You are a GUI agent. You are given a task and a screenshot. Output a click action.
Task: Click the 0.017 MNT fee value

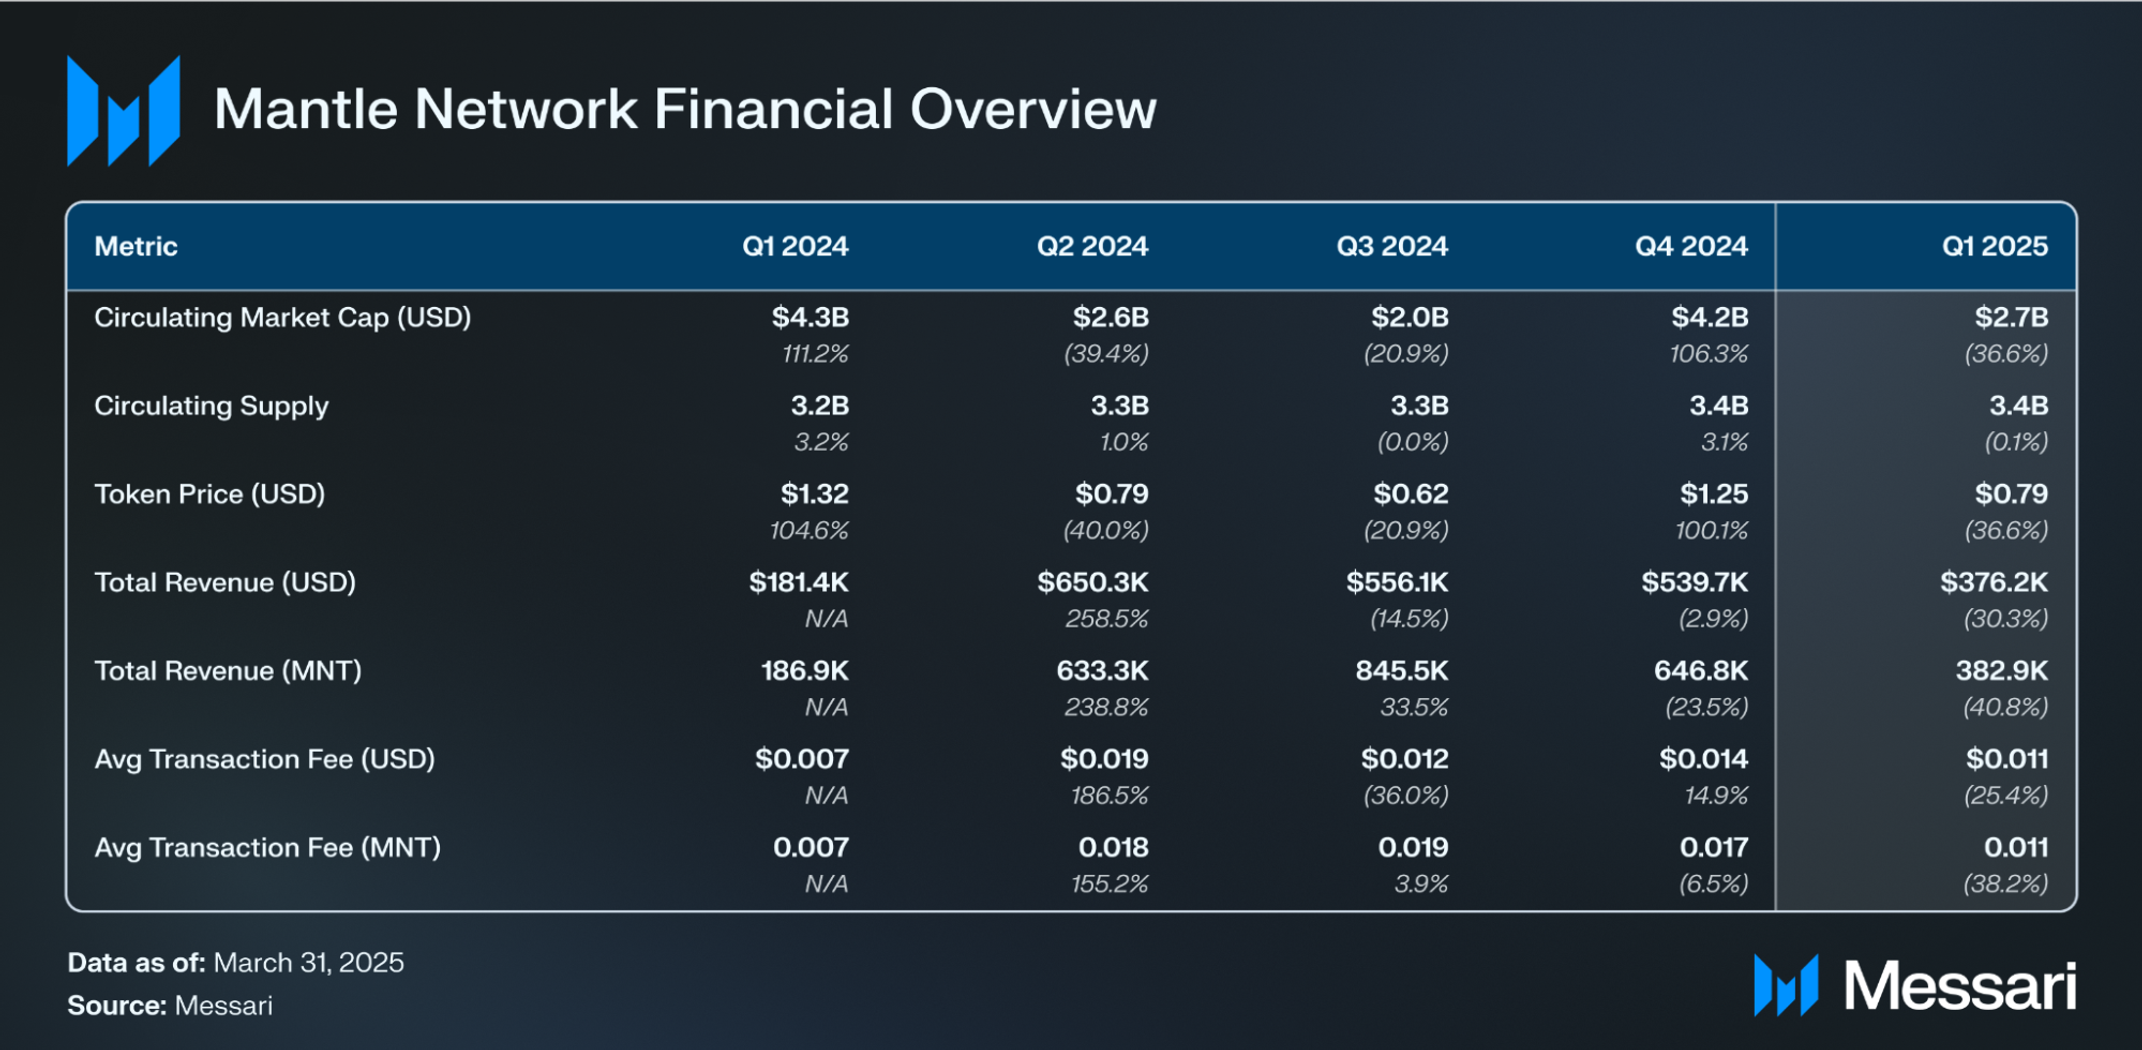tap(1714, 847)
